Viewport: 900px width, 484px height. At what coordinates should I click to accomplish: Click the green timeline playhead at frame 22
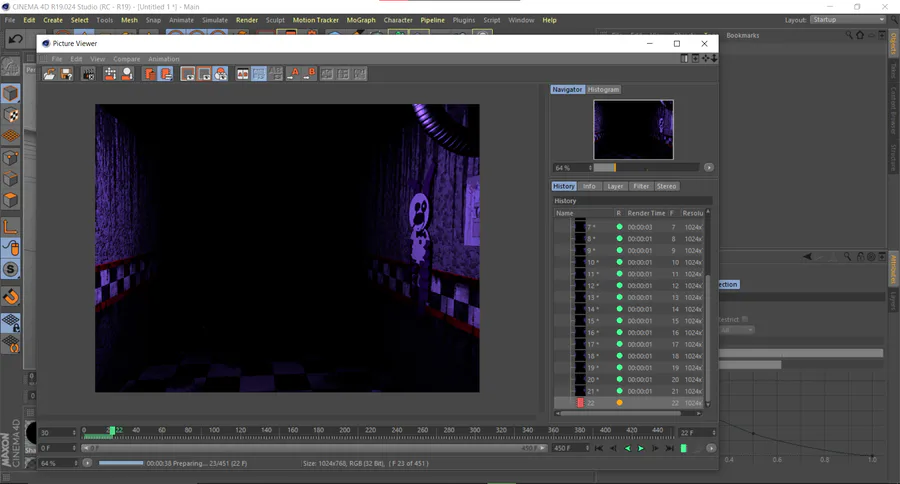(x=112, y=431)
